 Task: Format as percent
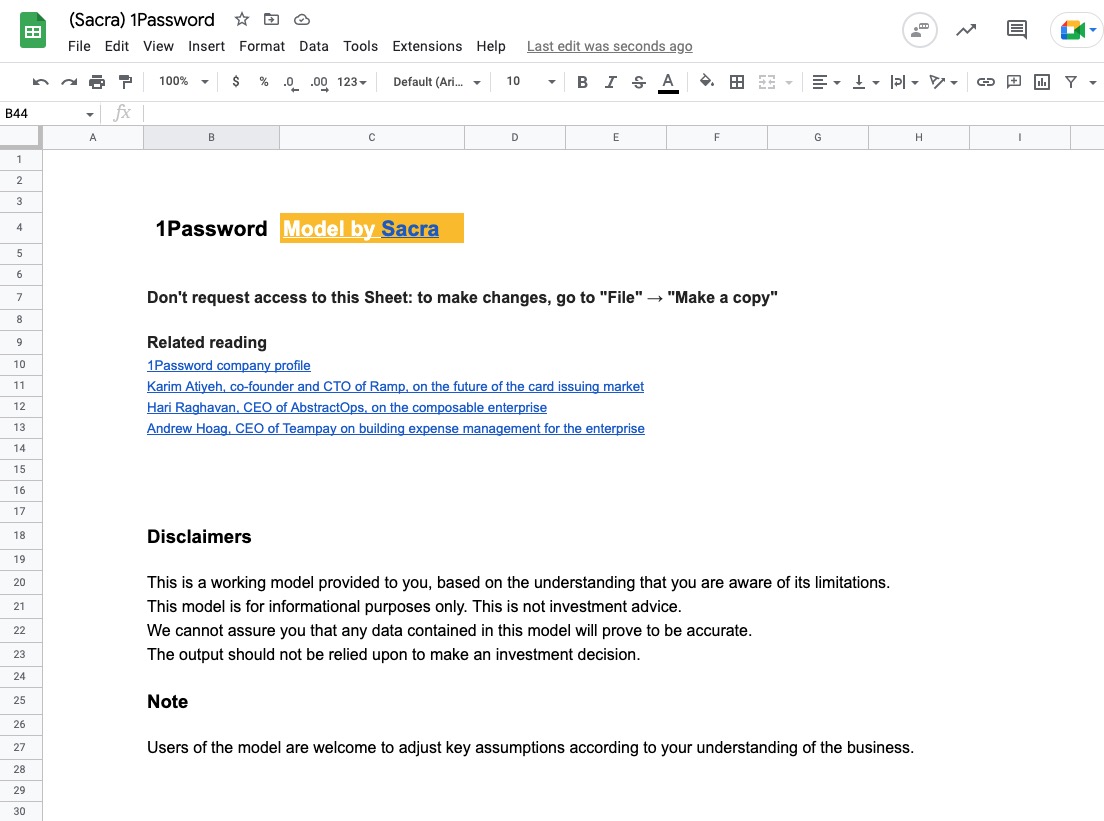tap(263, 82)
